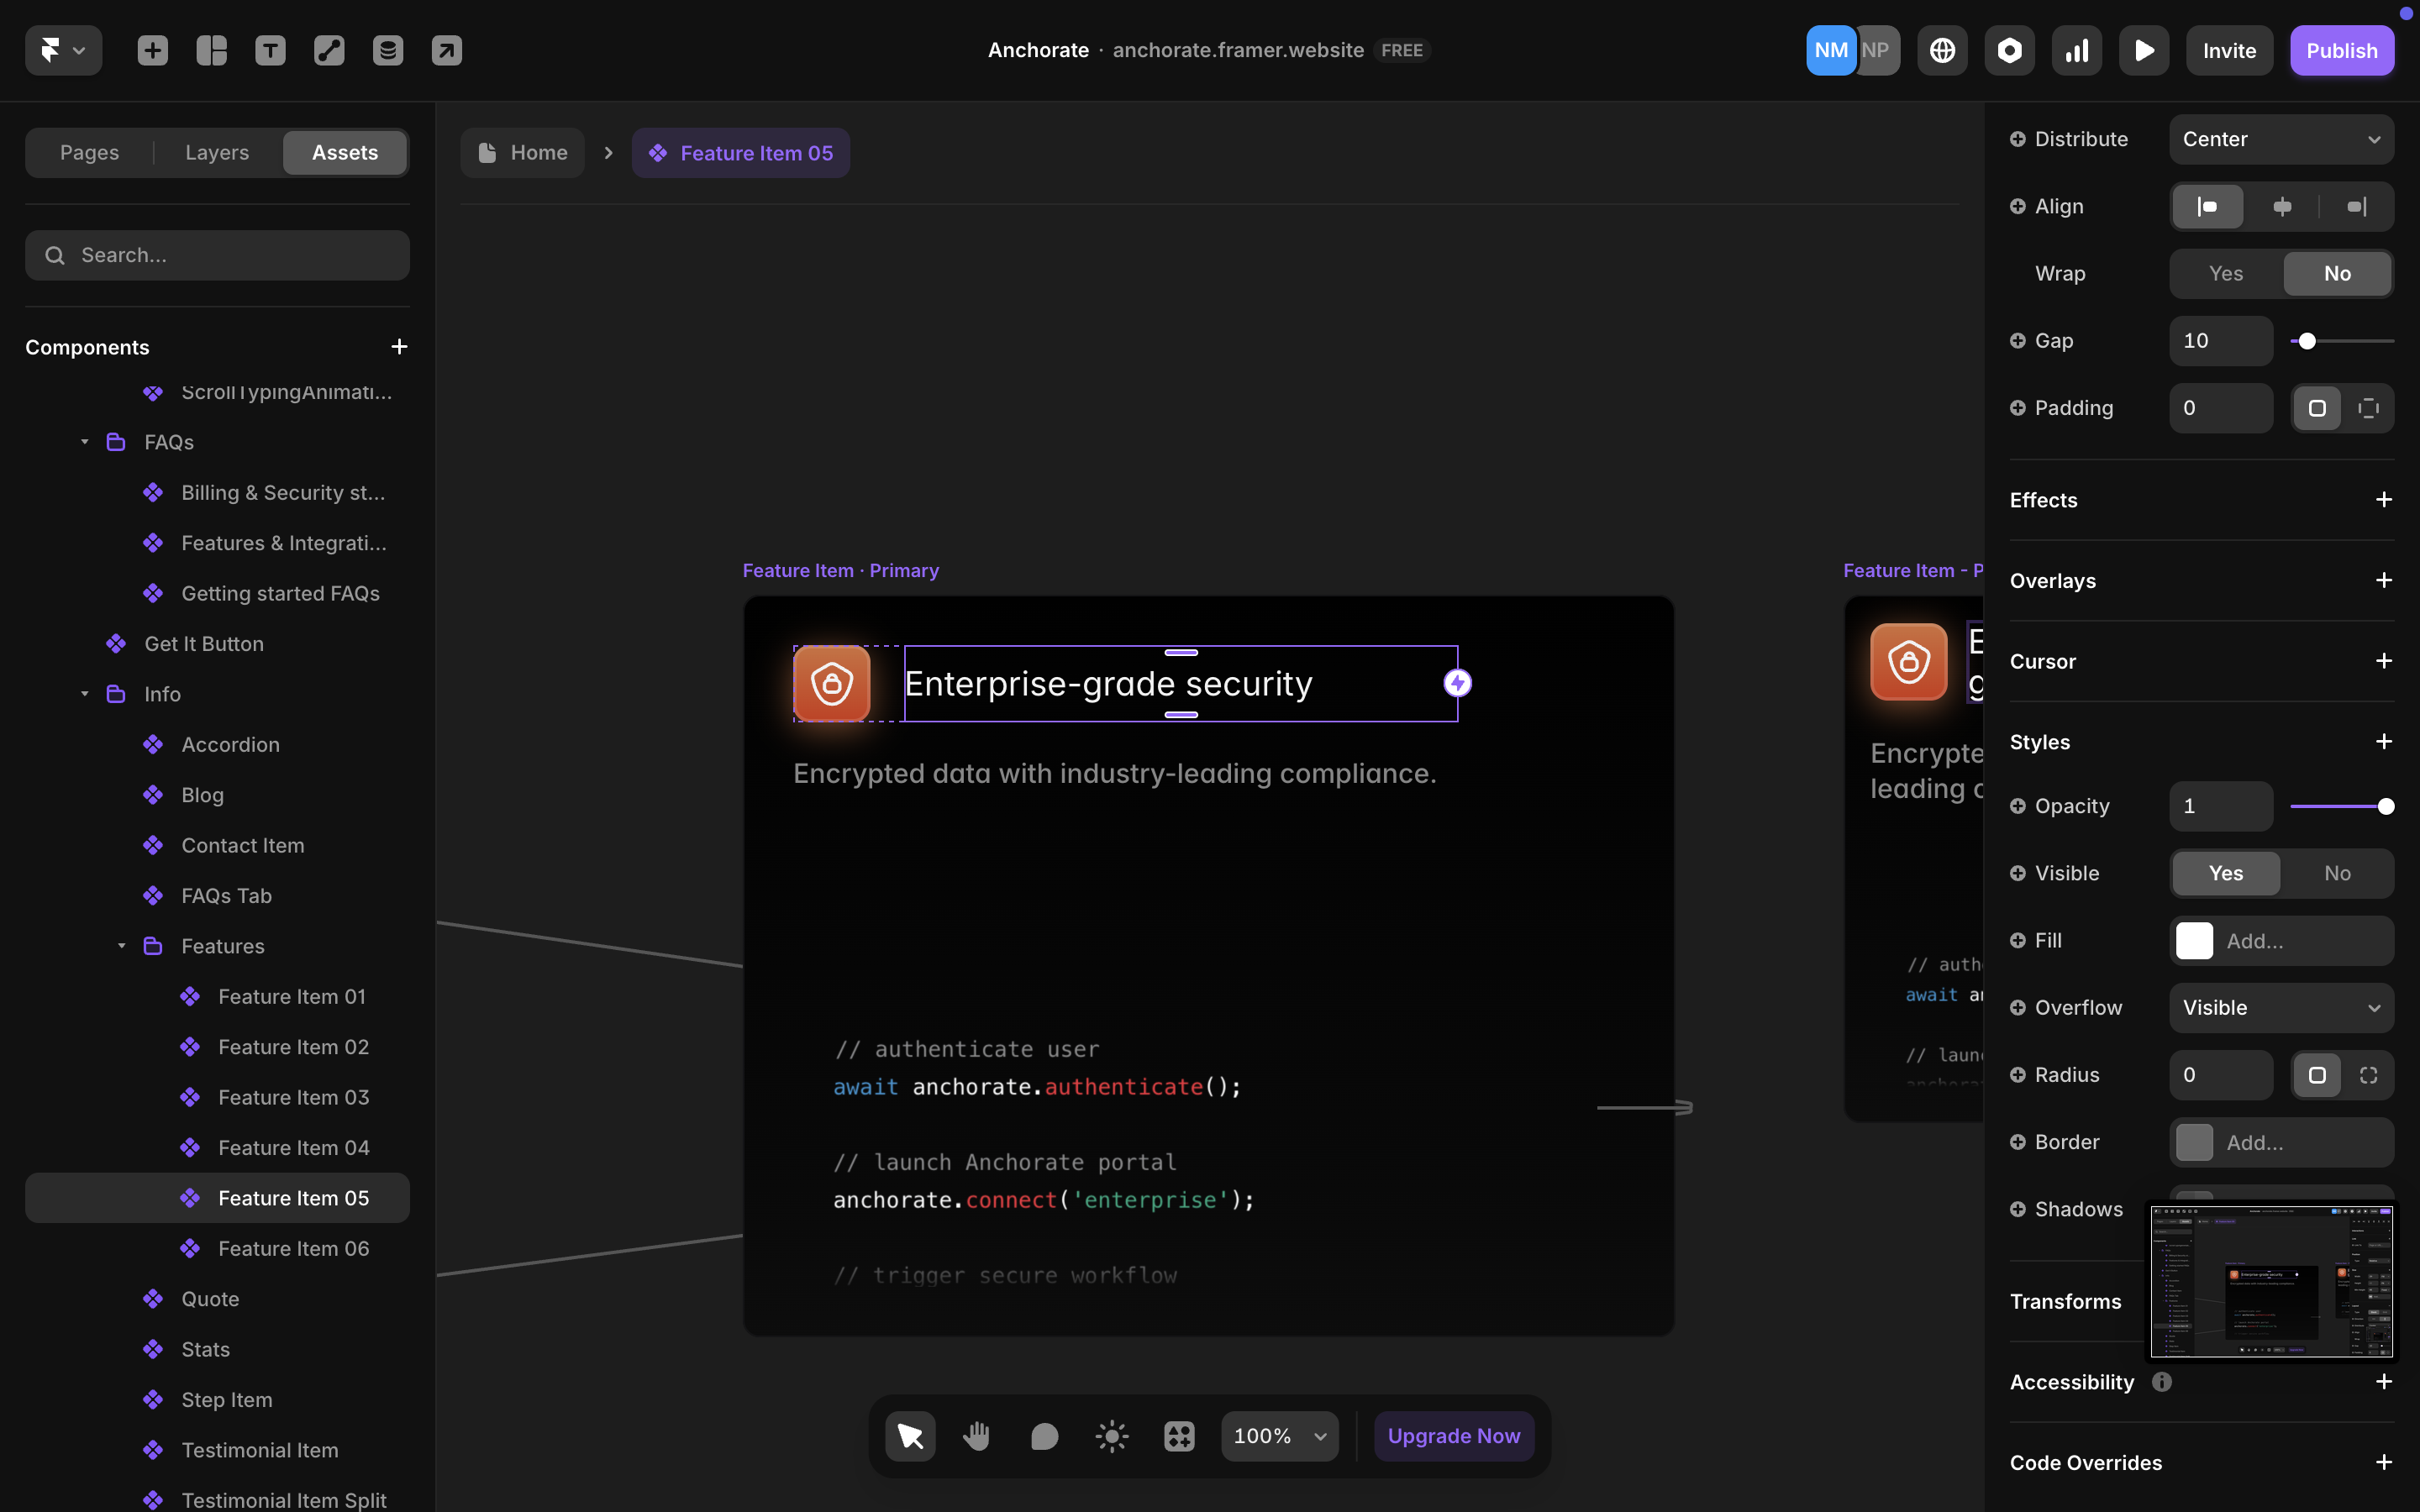Click the Preview play button
Screen dimensions: 2420x1512
pos(2143,50)
